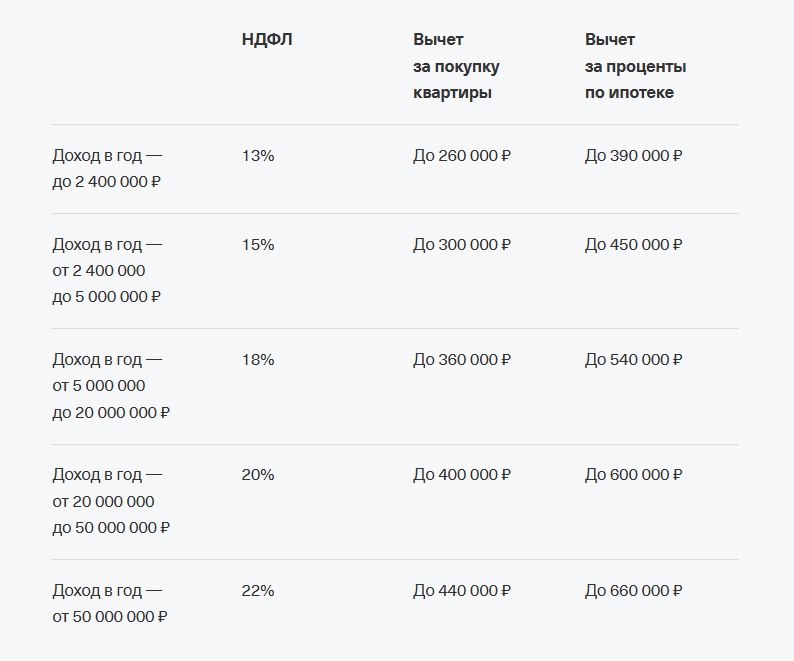The height and width of the screenshot is (661, 794).
Task: Click the НДФЛ column header
Action: click(267, 40)
